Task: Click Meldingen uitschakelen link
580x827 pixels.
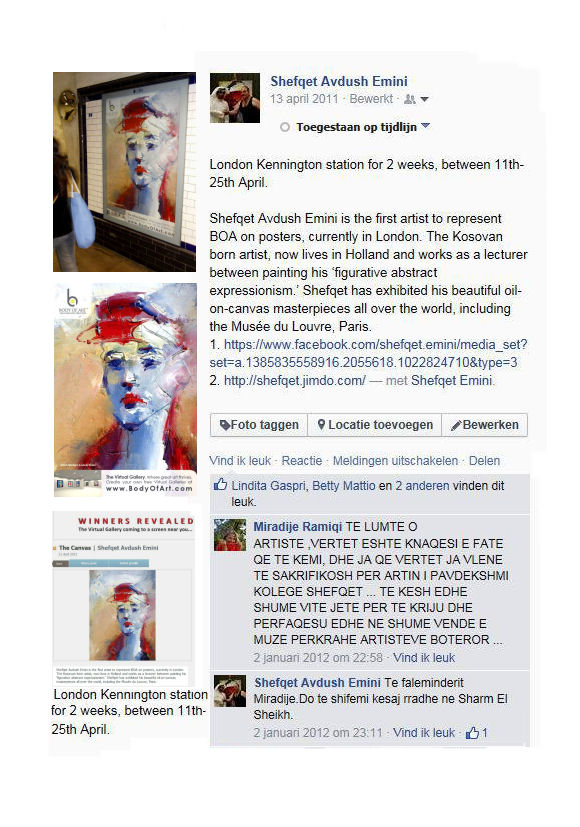Action: (x=395, y=461)
